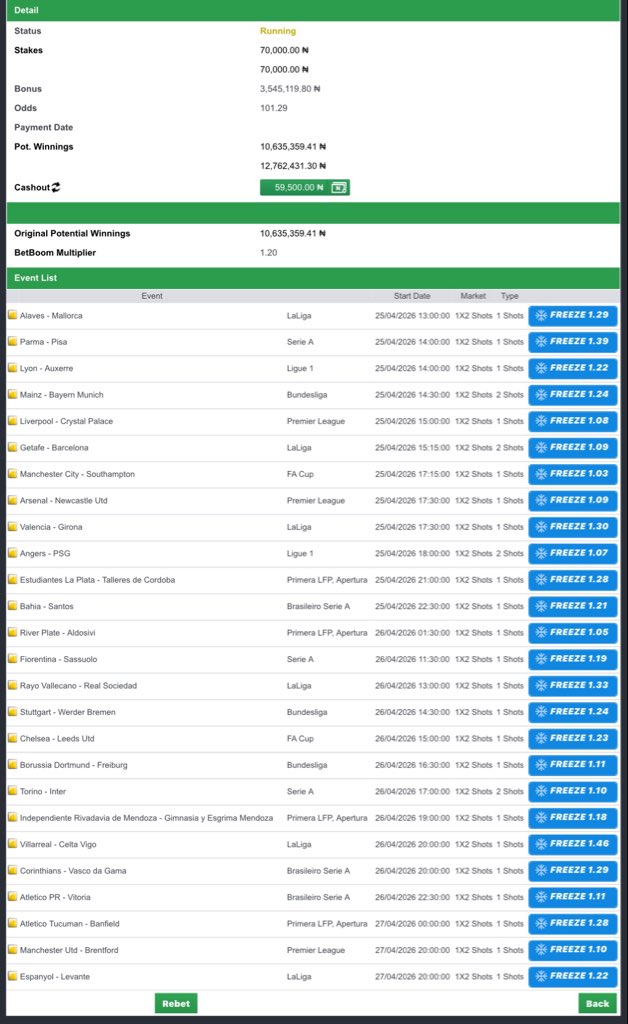Freeze Arsenal - Newcastle Utd selection
This screenshot has height=1024, width=628.
point(573,500)
